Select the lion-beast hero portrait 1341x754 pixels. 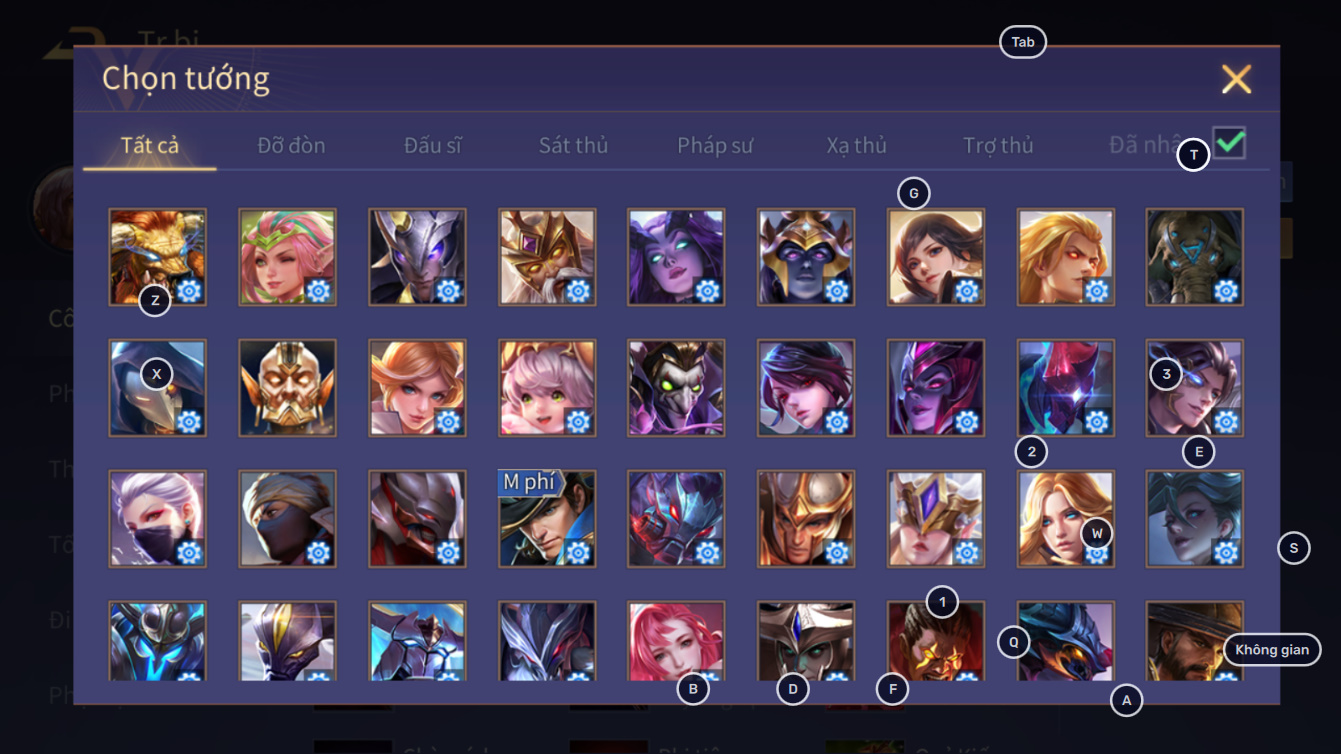point(157,256)
